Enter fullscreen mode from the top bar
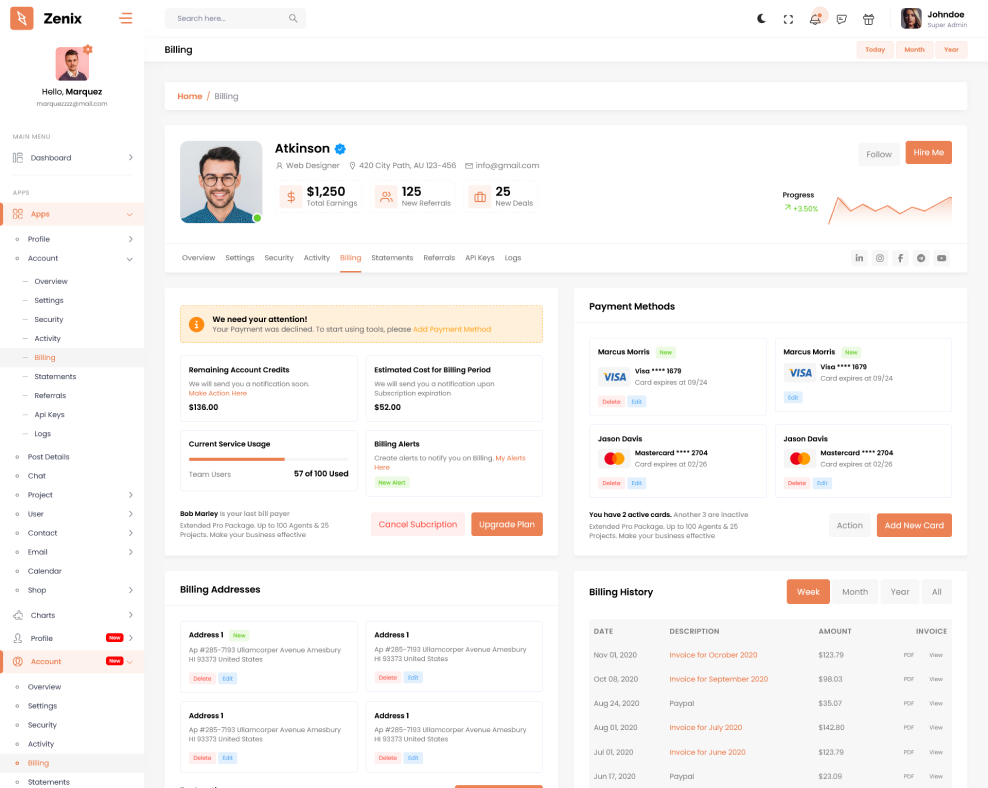Image resolution: width=988 pixels, height=788 pixels. (788, 19)
